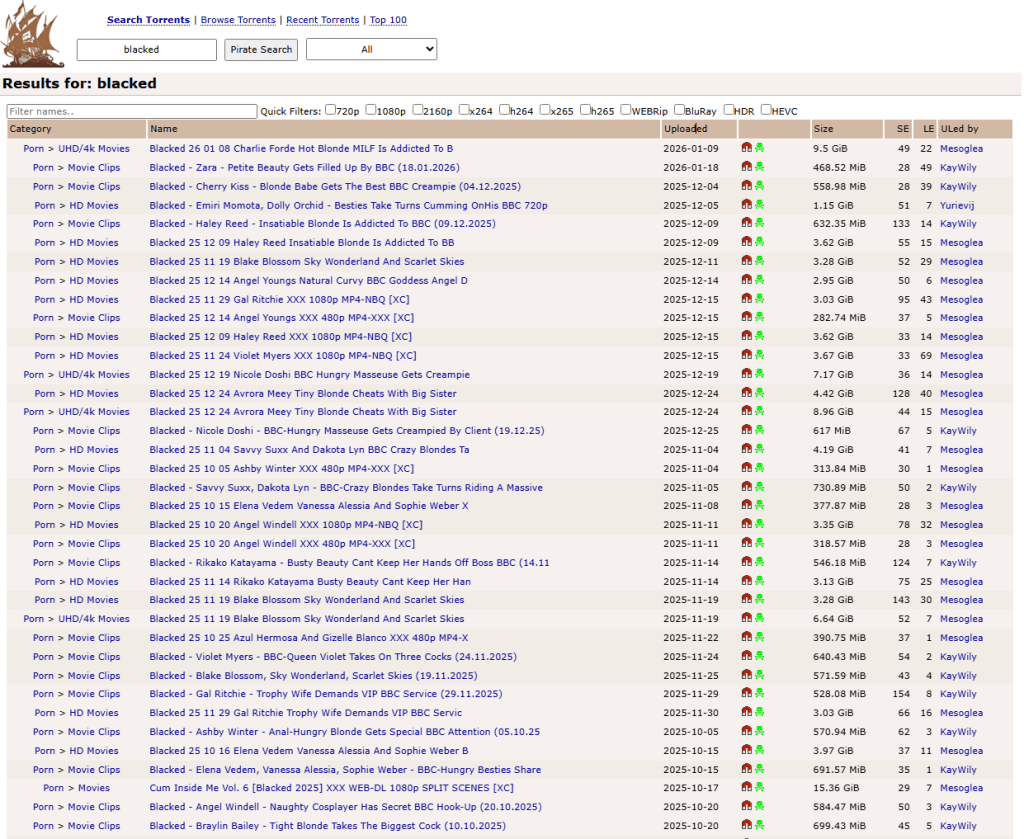1024x839 pixels.
Task: Click magnet icon in the 9.5 GiB row
Action: pos(746,148)
